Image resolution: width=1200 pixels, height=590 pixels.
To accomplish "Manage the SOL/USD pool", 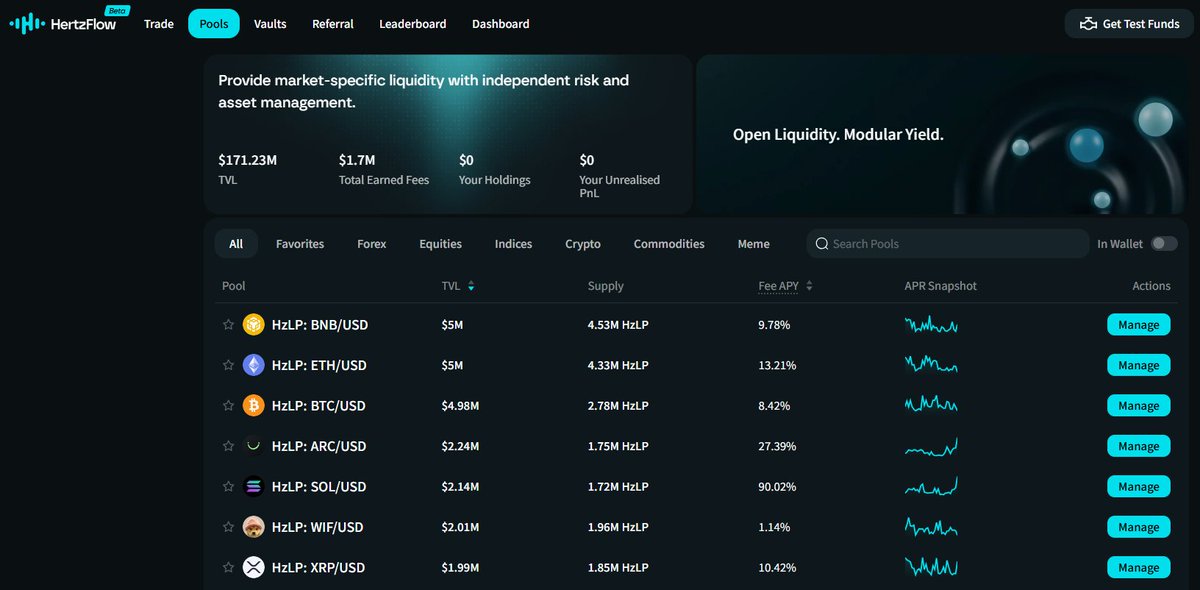I will [x=1138, y=487].
